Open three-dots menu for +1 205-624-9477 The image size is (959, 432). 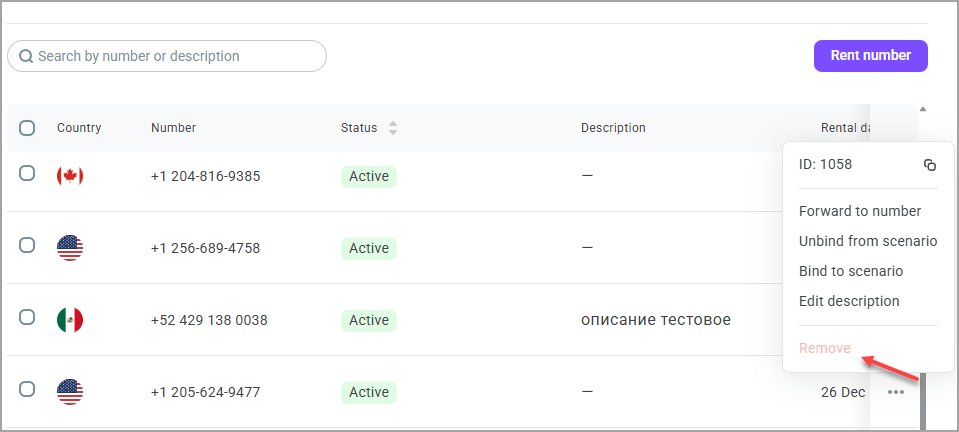click(x=896, y=392)
